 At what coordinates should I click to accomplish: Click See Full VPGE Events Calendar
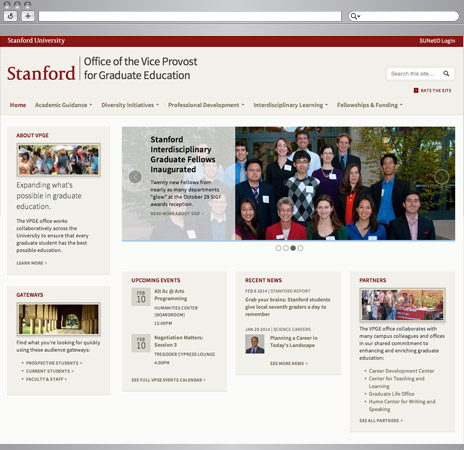coord(168,380)
